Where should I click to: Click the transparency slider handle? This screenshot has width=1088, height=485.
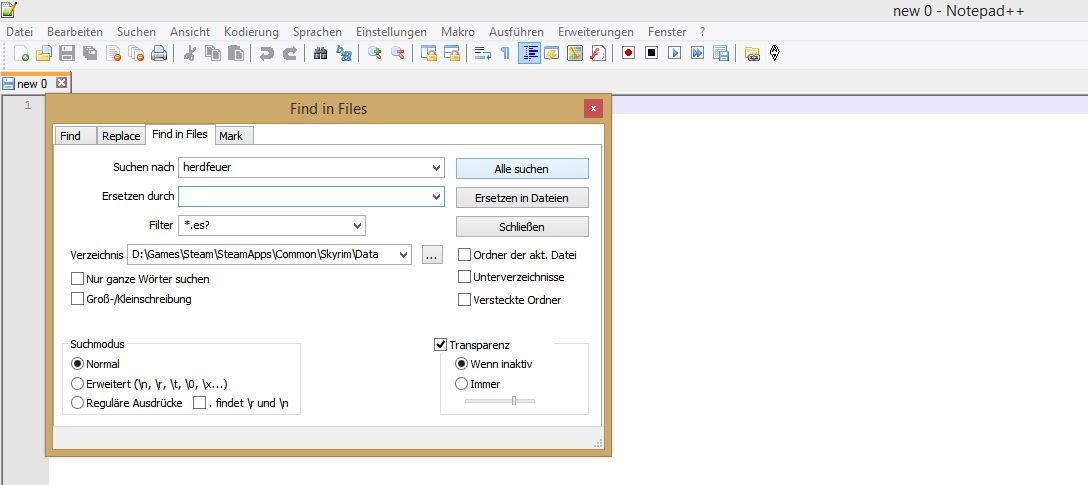pos(513,400)
